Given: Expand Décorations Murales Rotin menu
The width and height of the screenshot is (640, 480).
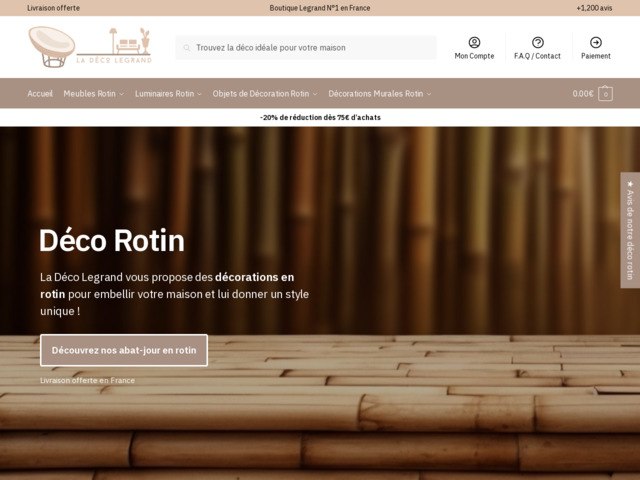Looking at the screenshot, I should click(x=379, y=94).
